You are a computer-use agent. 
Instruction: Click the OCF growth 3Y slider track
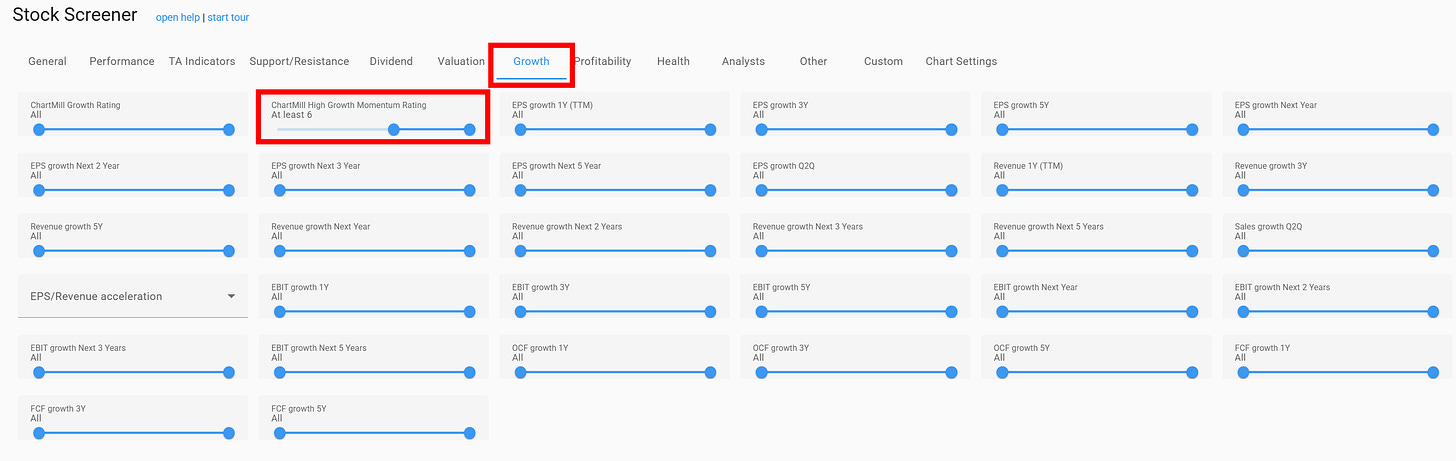pos(856,372)
